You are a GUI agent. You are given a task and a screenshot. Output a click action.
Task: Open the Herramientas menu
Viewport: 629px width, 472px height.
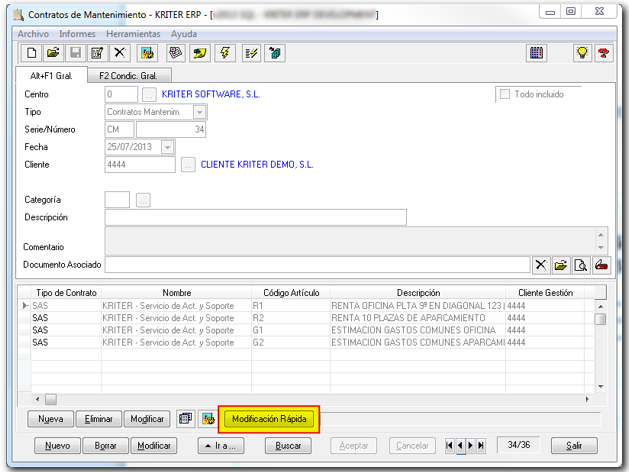(x=133, y=34)
